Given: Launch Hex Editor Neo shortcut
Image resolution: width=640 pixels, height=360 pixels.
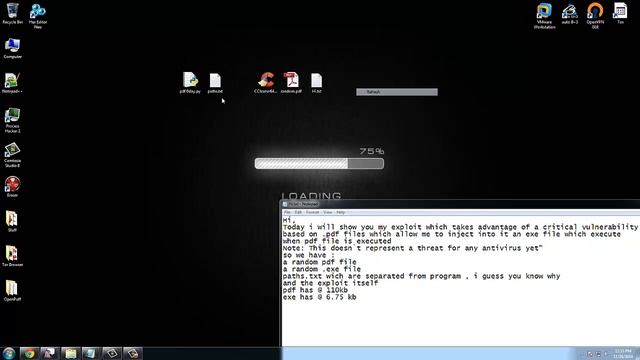Looking at the screenshot, I should [x=38, y=16].
